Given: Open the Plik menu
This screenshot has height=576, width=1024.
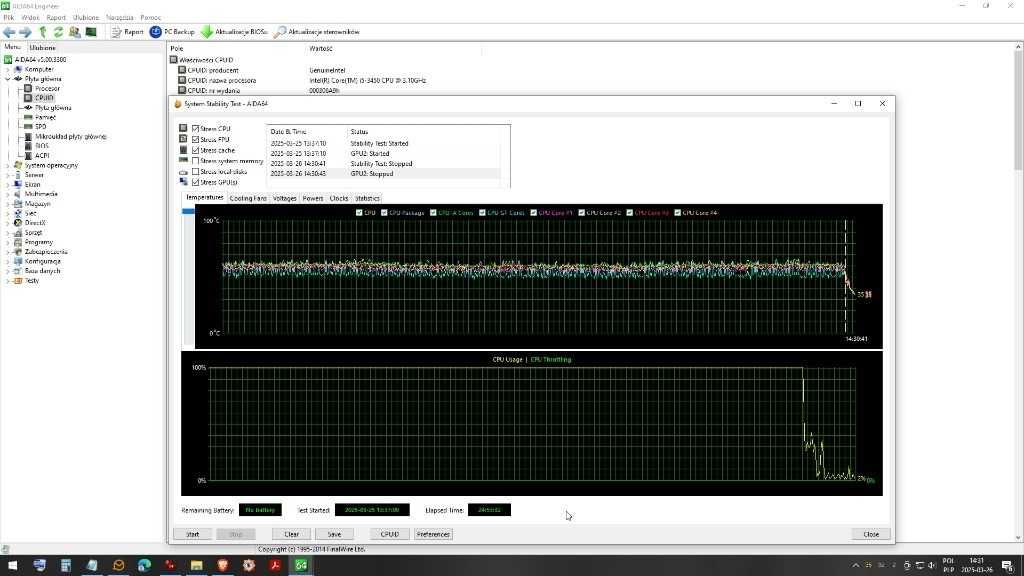Looking at the screenshot, I should (8, 18).
